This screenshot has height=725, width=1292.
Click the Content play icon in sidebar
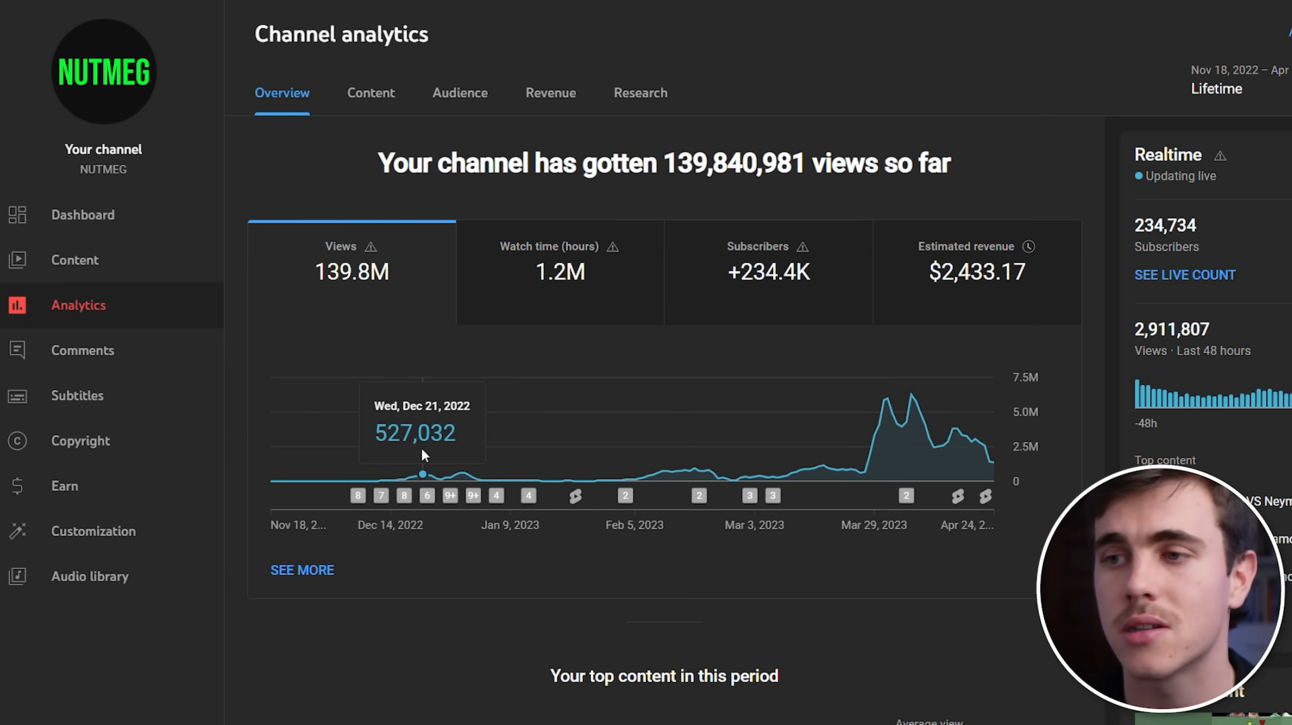[17, 260]
